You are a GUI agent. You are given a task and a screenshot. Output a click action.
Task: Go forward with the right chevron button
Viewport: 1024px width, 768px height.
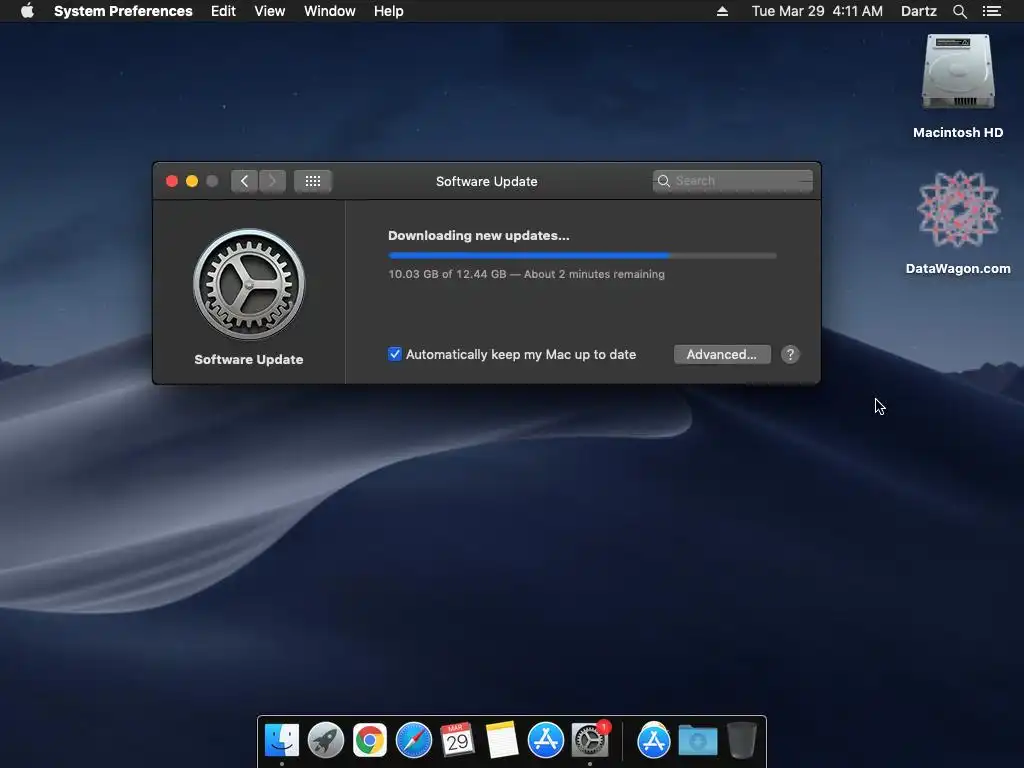pos(272,181)
